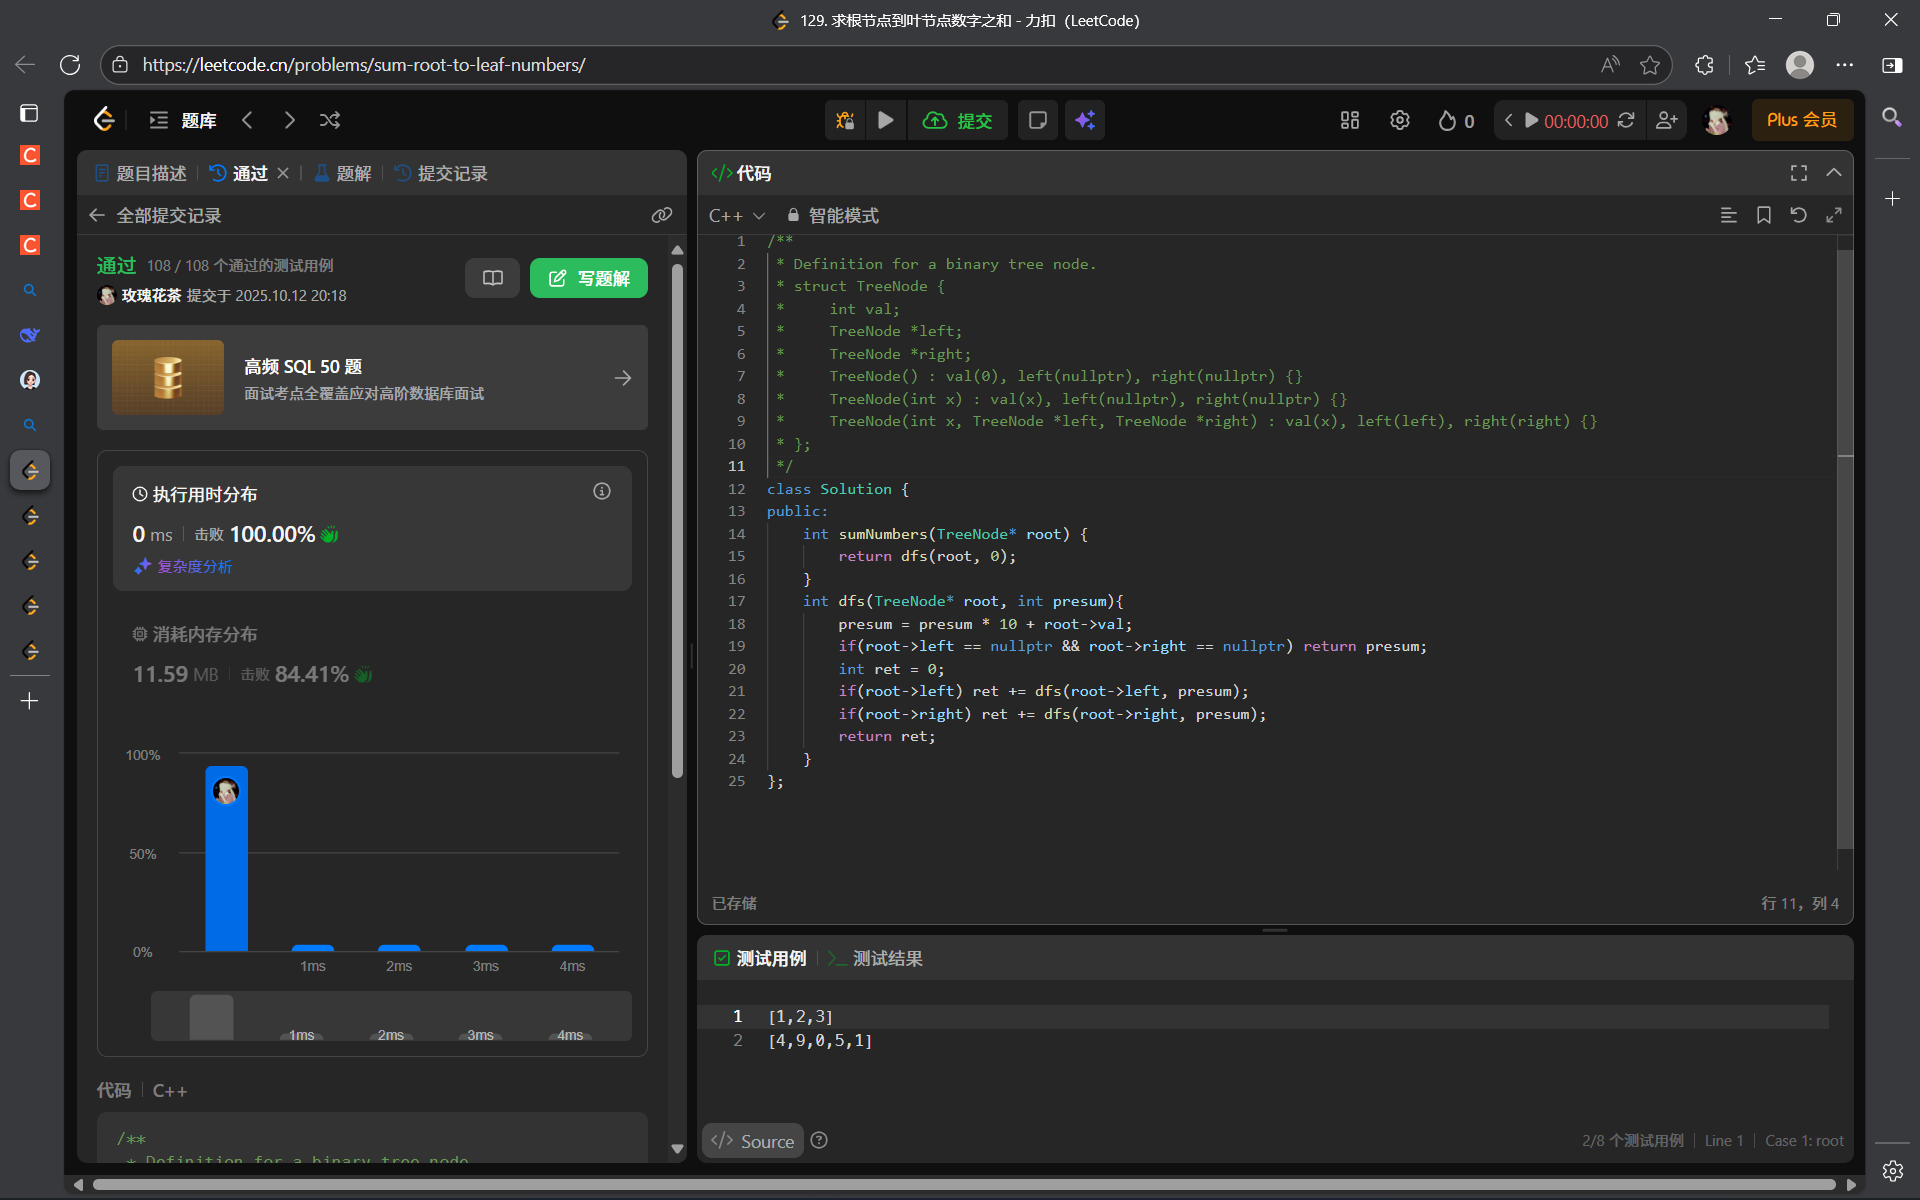Click the run code play icon
The width and height of the screenshot is (1920, 1200).
(885, 120)
